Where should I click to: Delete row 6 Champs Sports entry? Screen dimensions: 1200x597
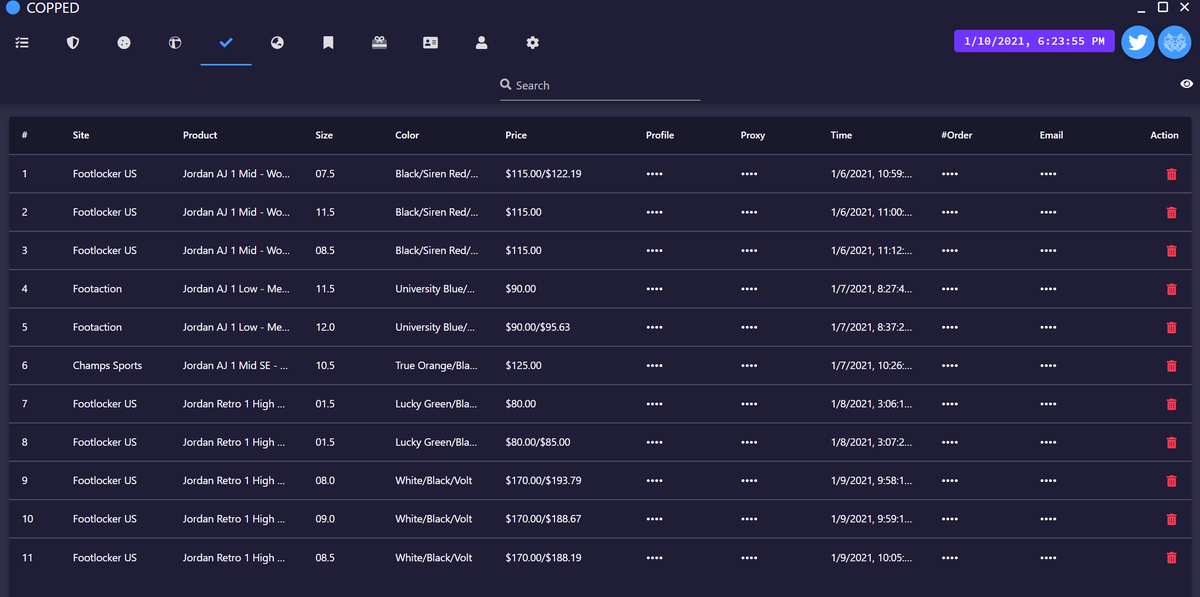click(1171, 366)
